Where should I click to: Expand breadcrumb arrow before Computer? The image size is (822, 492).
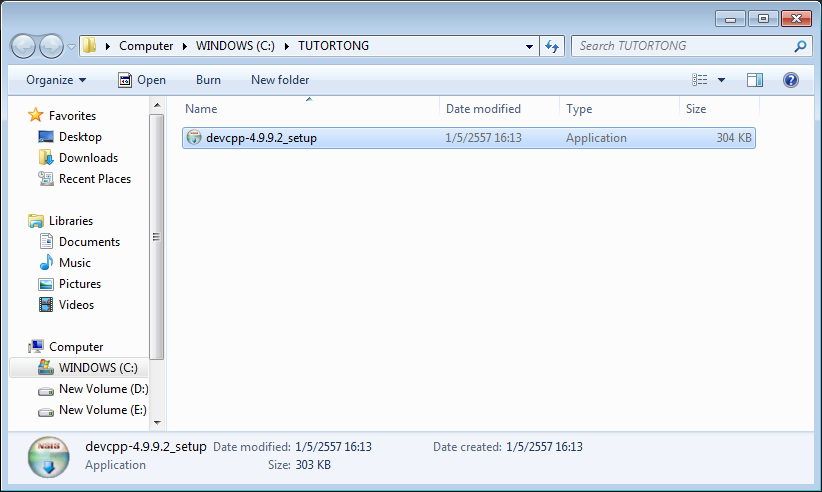tap(107, 46)
